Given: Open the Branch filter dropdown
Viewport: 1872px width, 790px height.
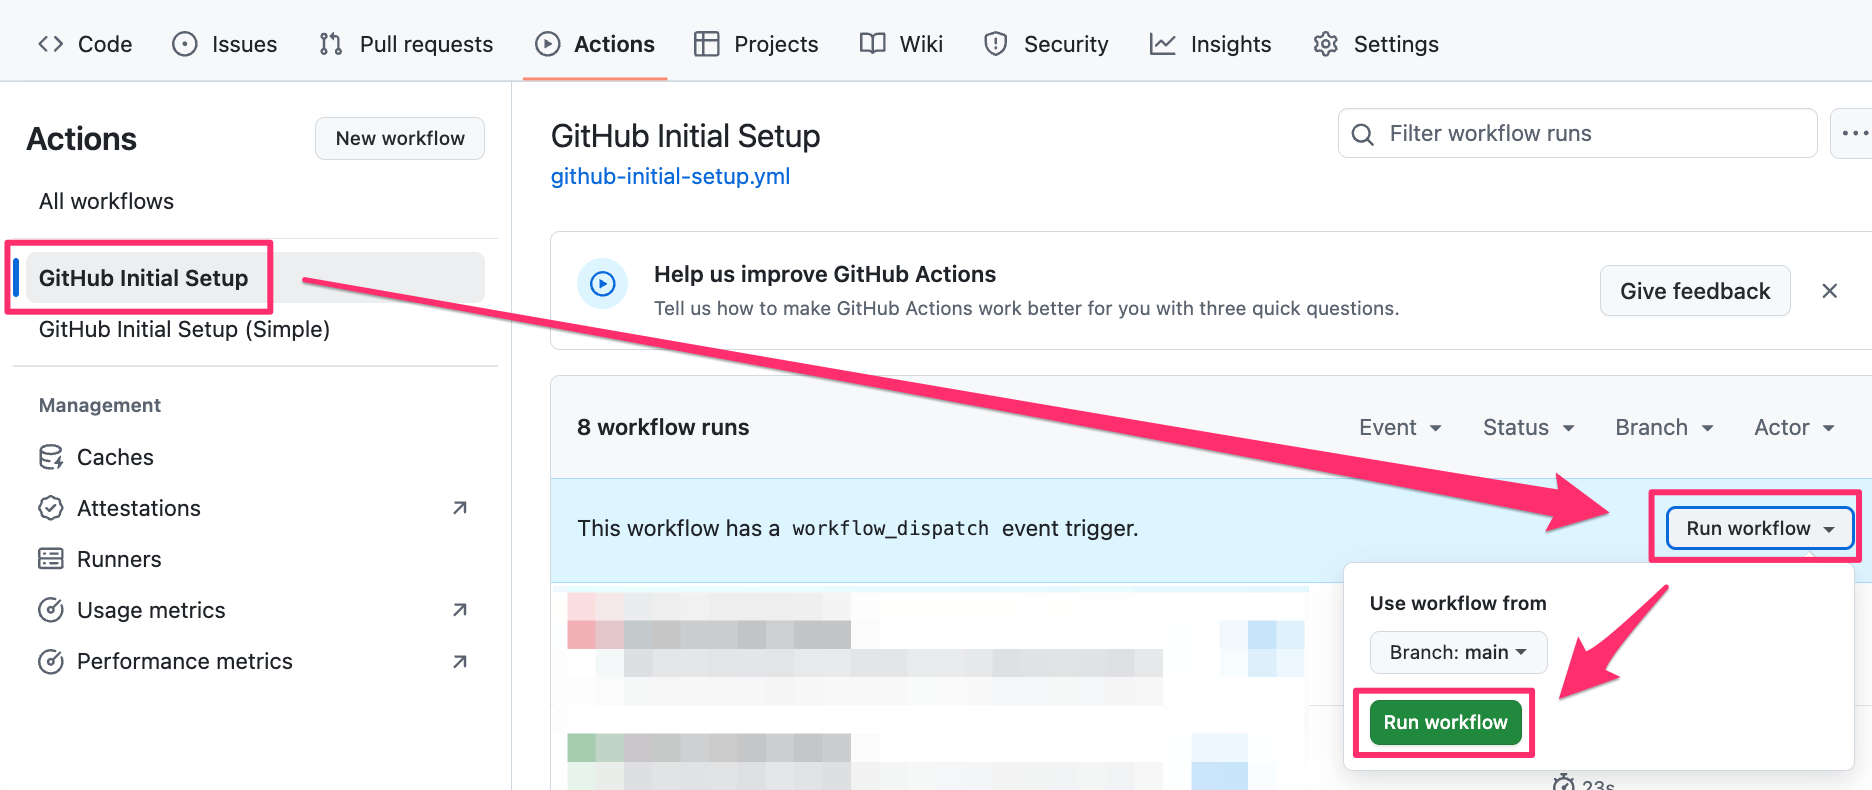Looking at the screenshot, I should pyautogui.click(x=1665, y=427).
